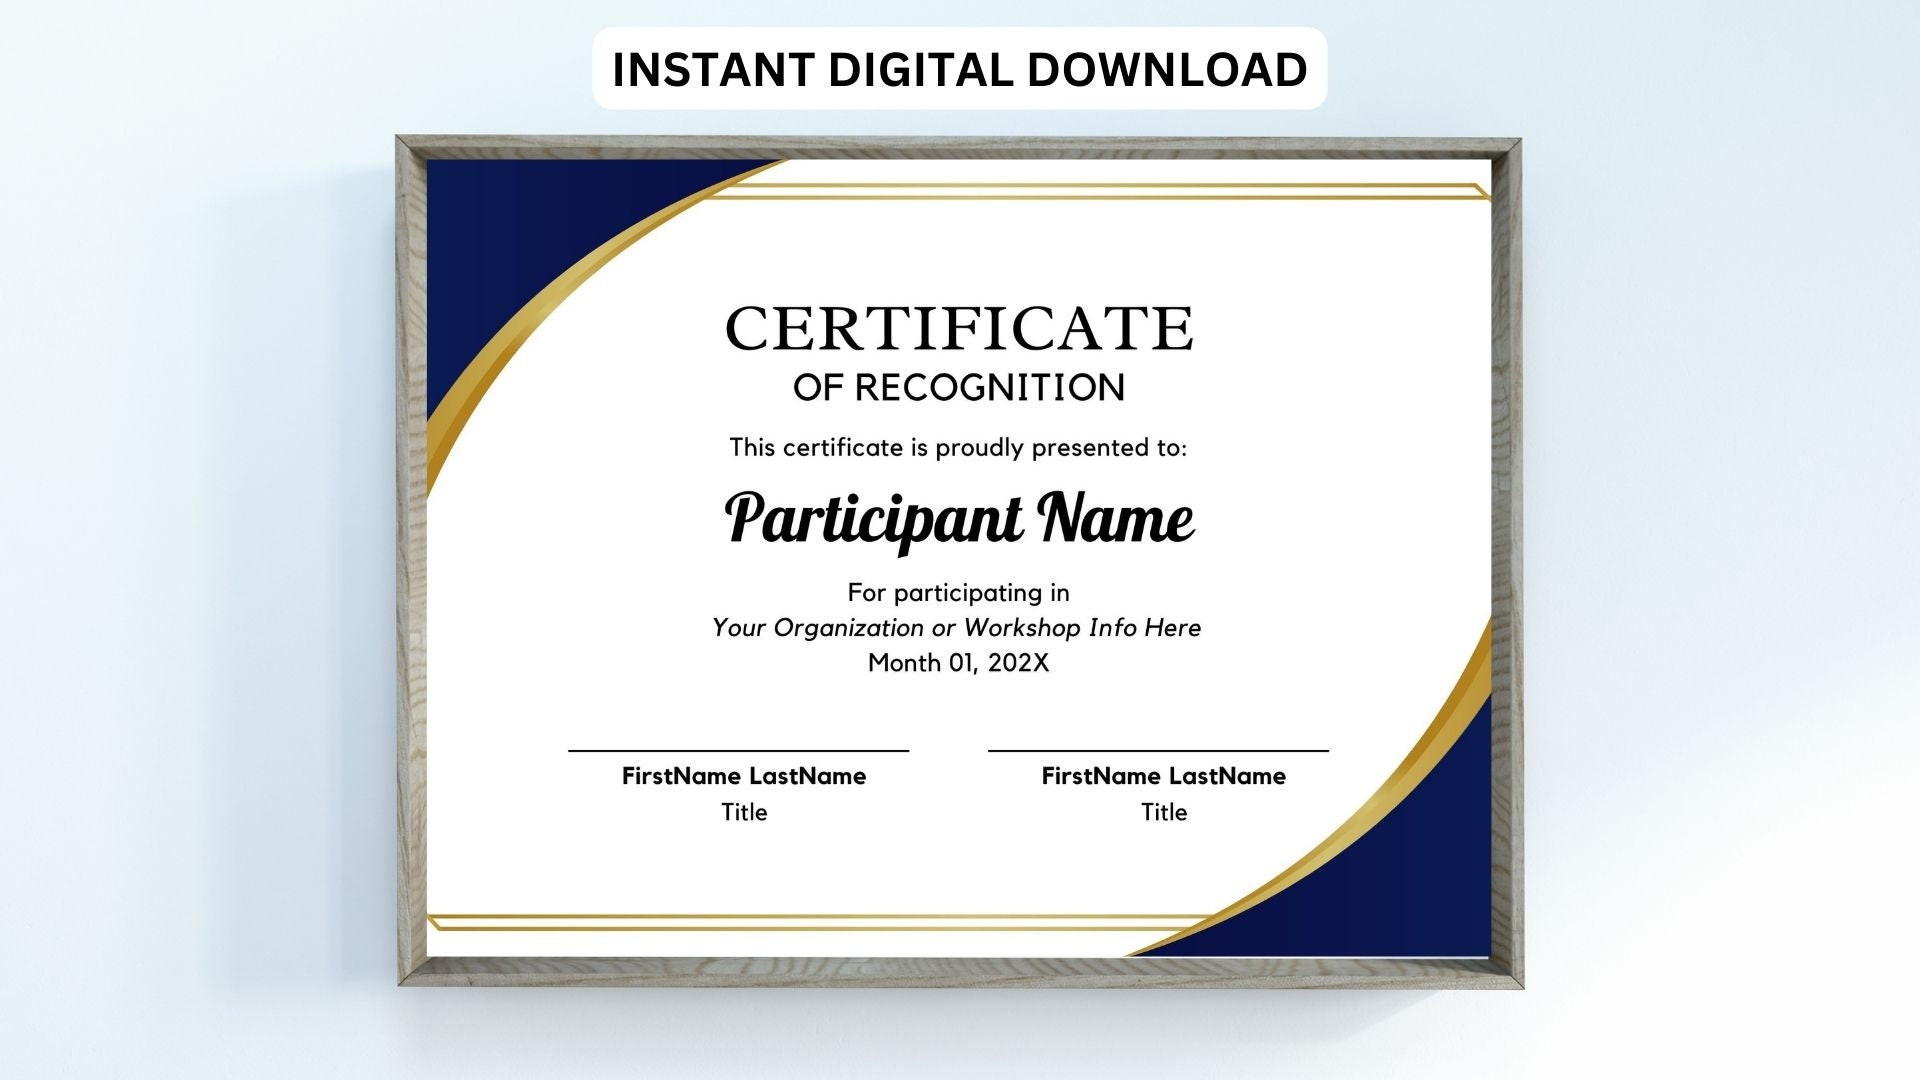Select the 'For participating in' text
Viewport: 1920px width, 1080px height.
(957, 592)
